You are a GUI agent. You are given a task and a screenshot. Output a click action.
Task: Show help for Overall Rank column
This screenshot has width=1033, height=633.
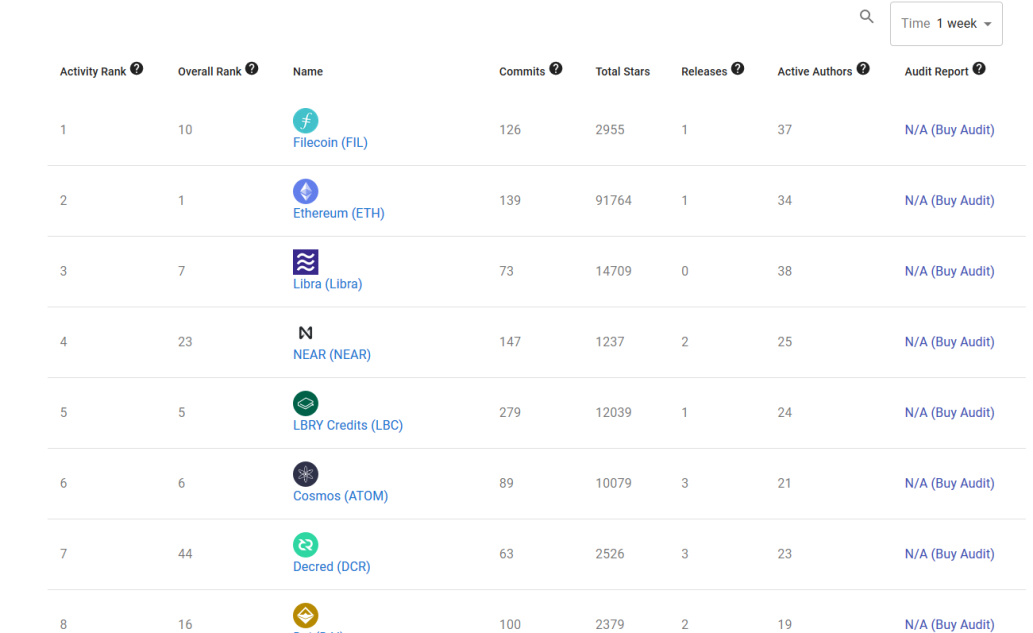coord(252,69)
